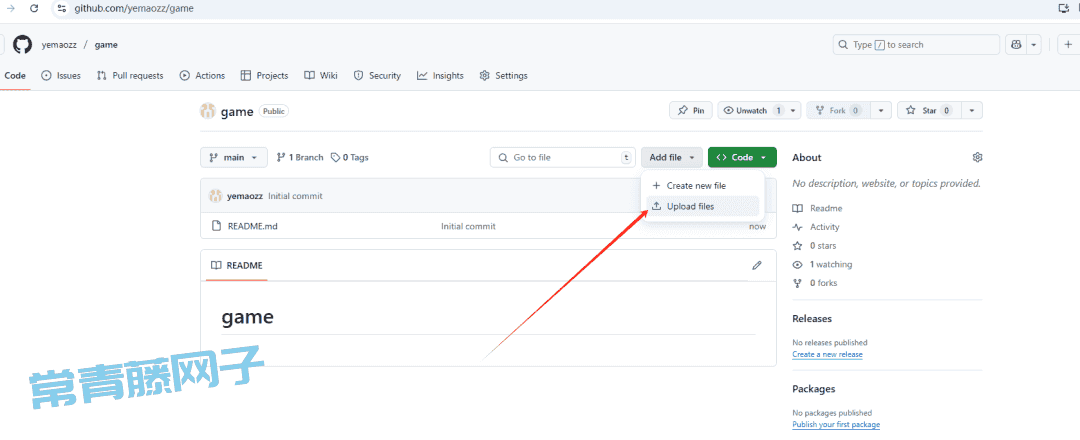
Task: Click the game heading in README
Action: 247,317
